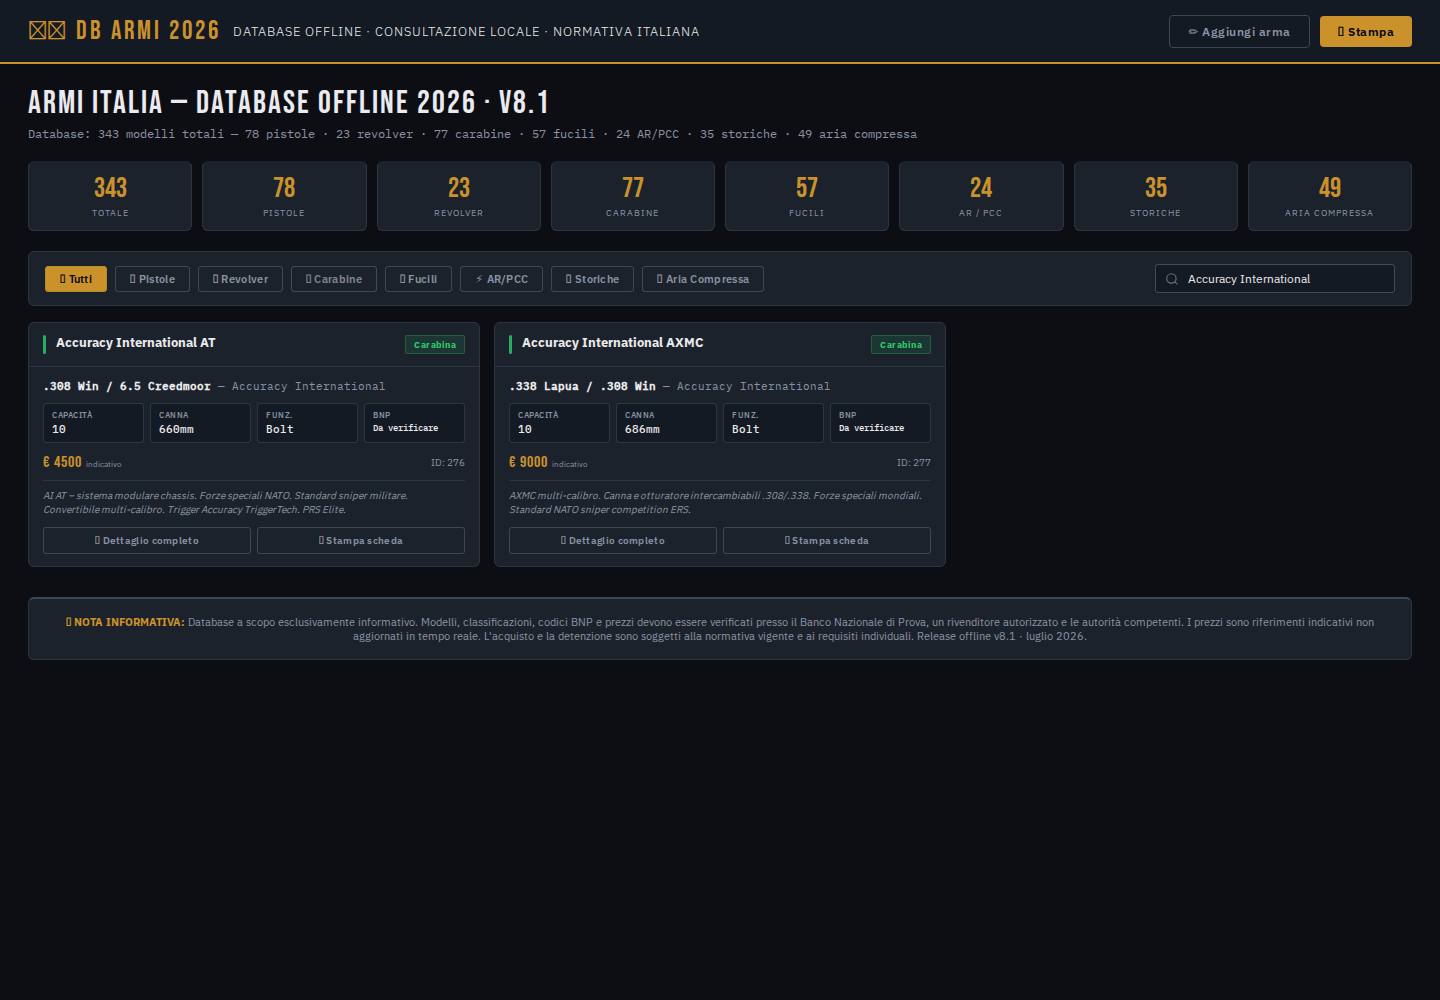Show Aria Compressa models

703,279
